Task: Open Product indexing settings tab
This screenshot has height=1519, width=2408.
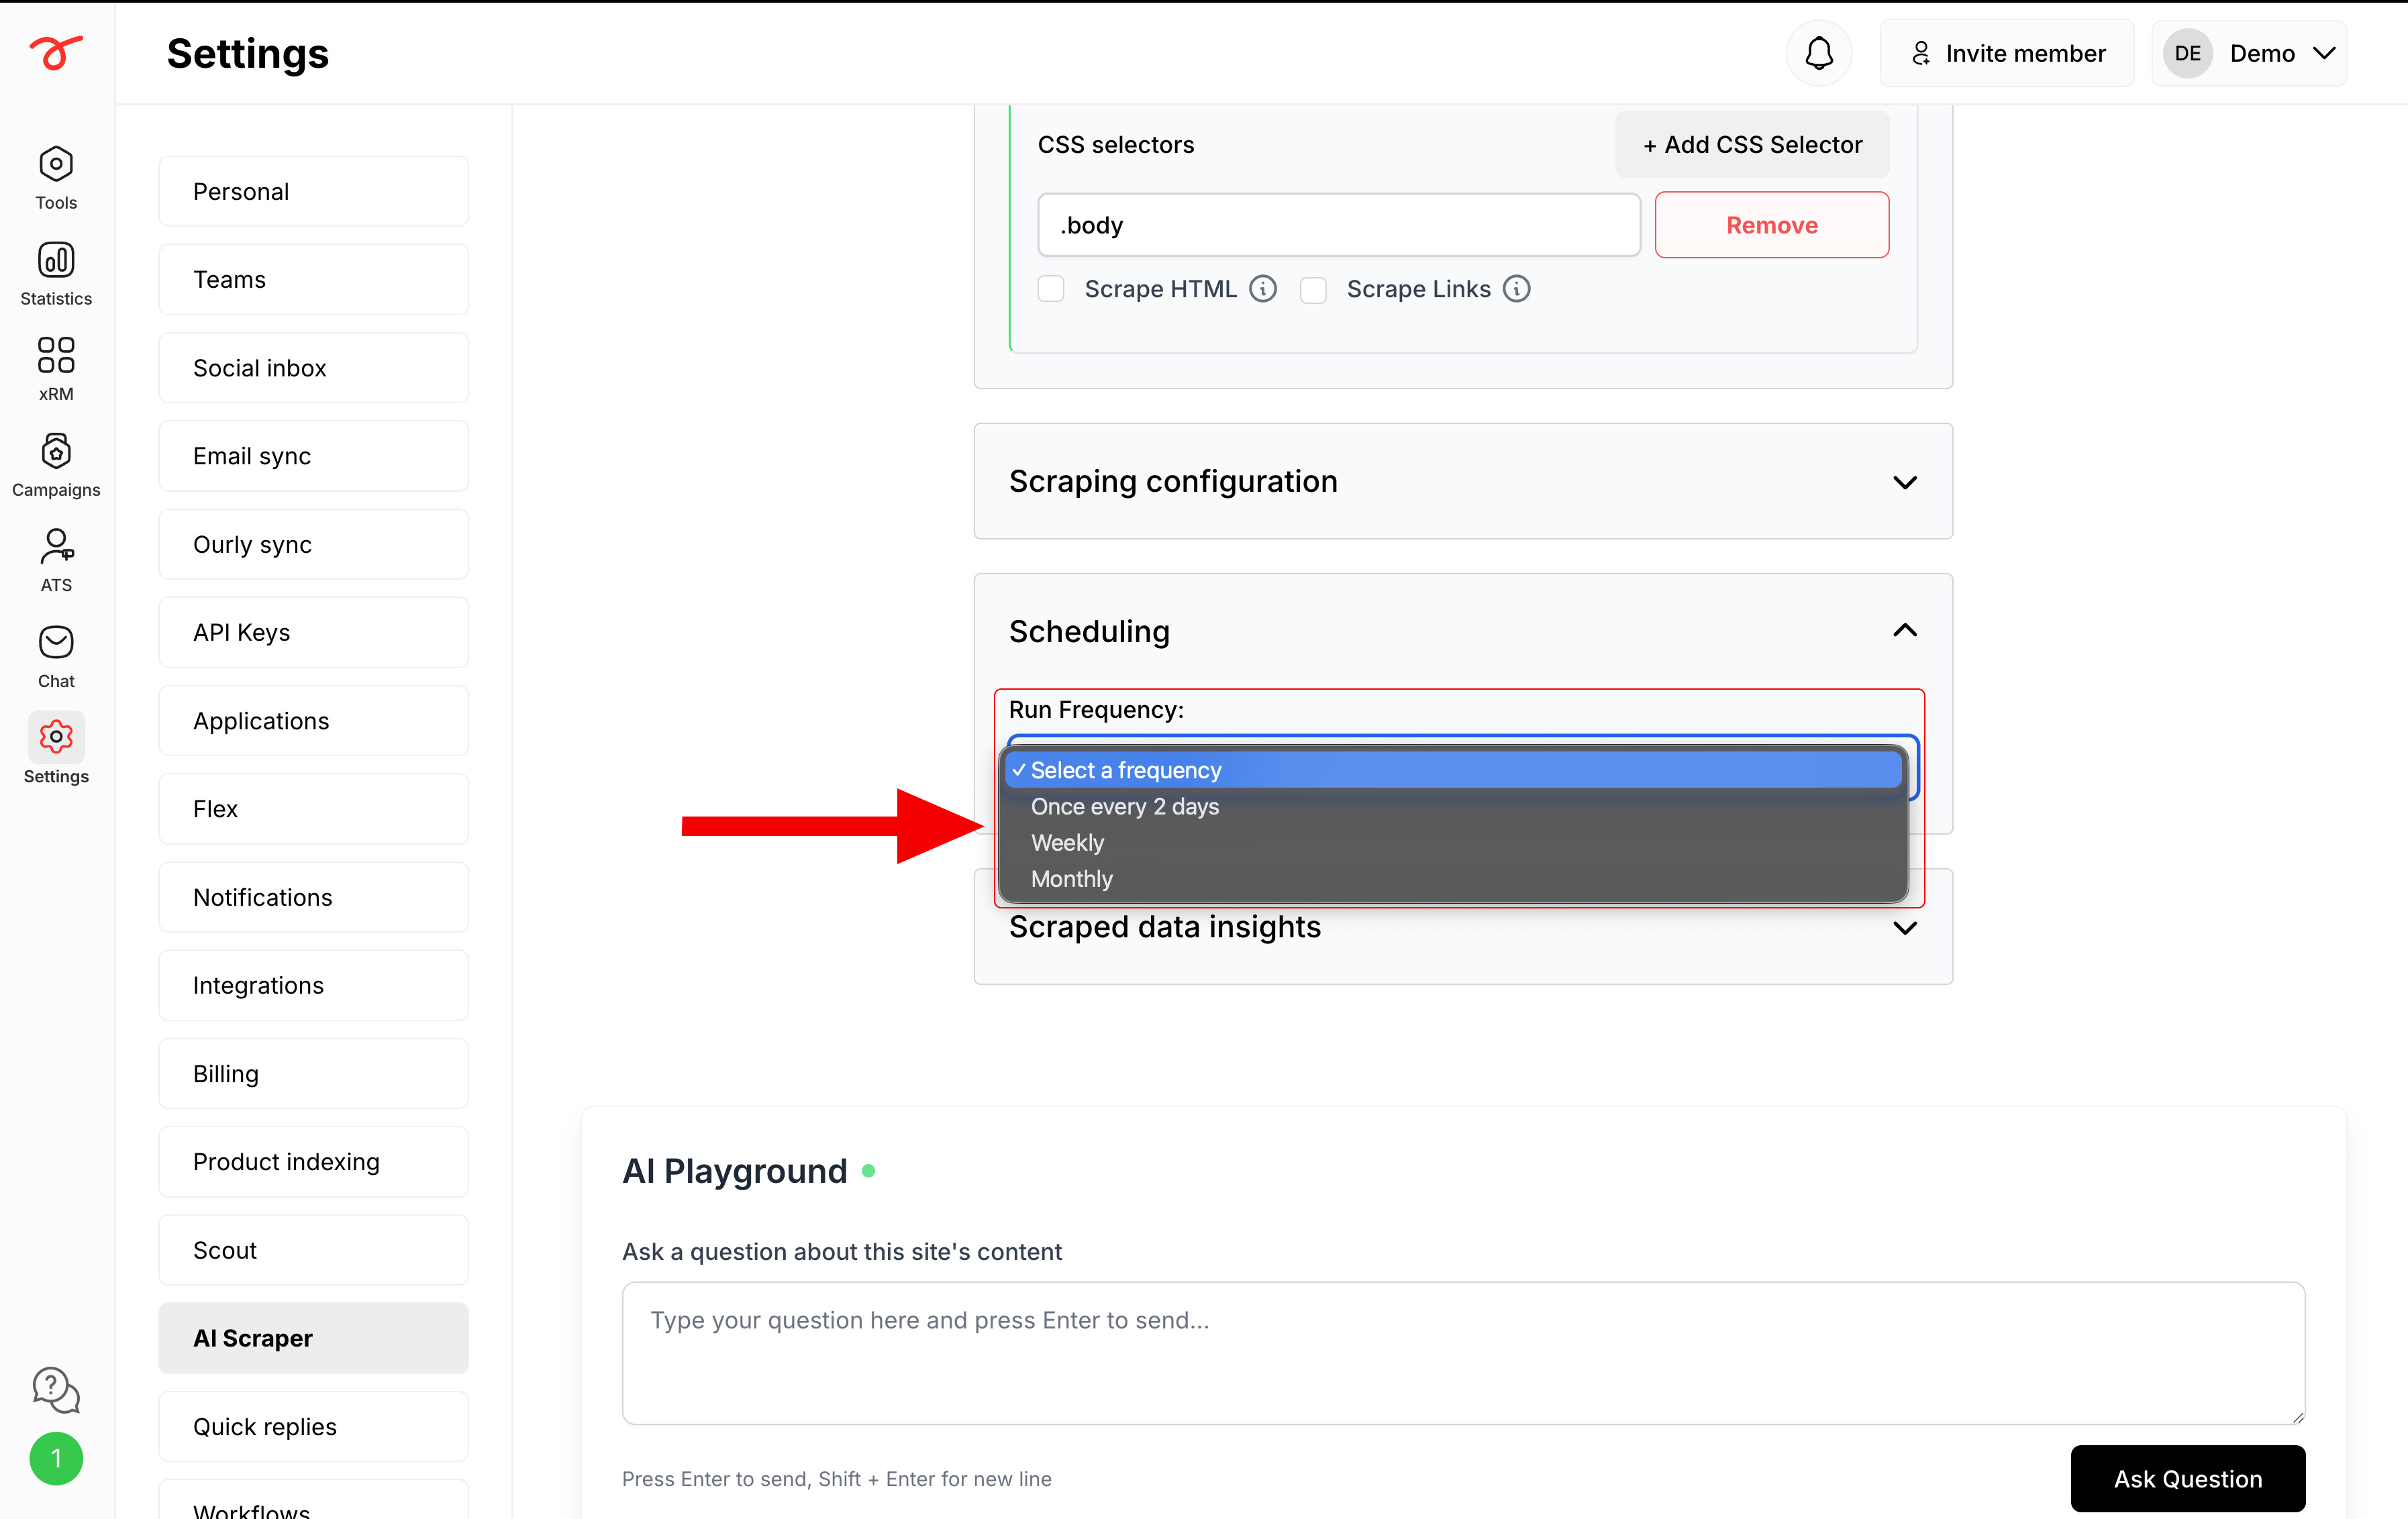Action: point(313,1162)
